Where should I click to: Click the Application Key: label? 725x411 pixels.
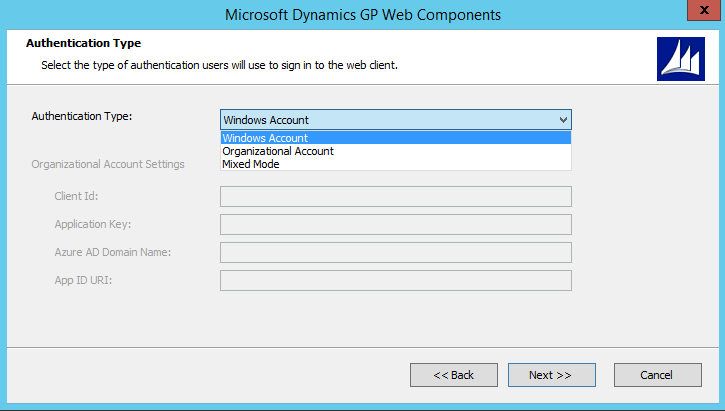point(93,224)
